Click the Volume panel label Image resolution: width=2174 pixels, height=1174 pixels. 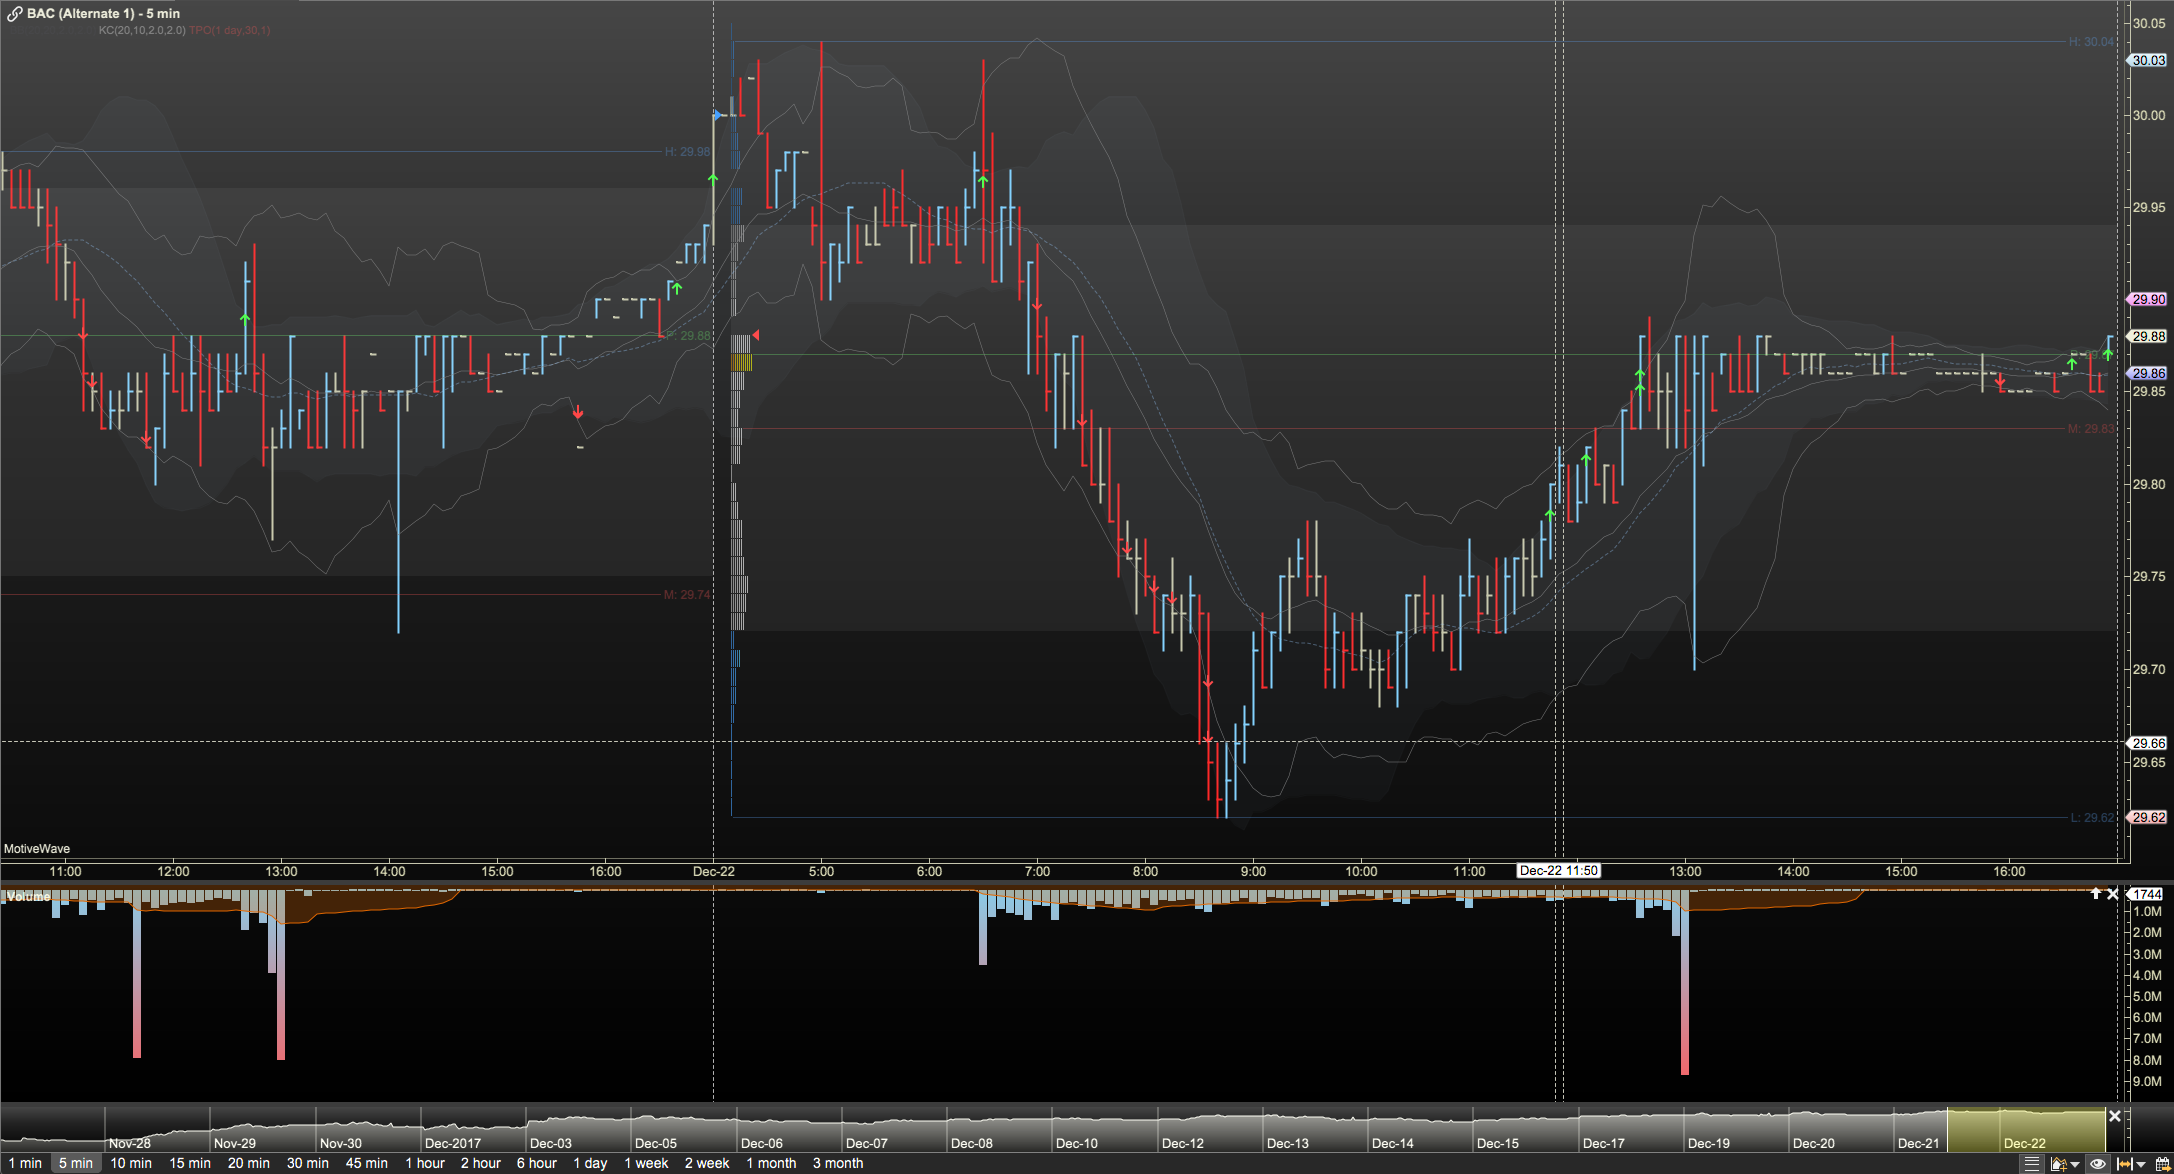28,896
